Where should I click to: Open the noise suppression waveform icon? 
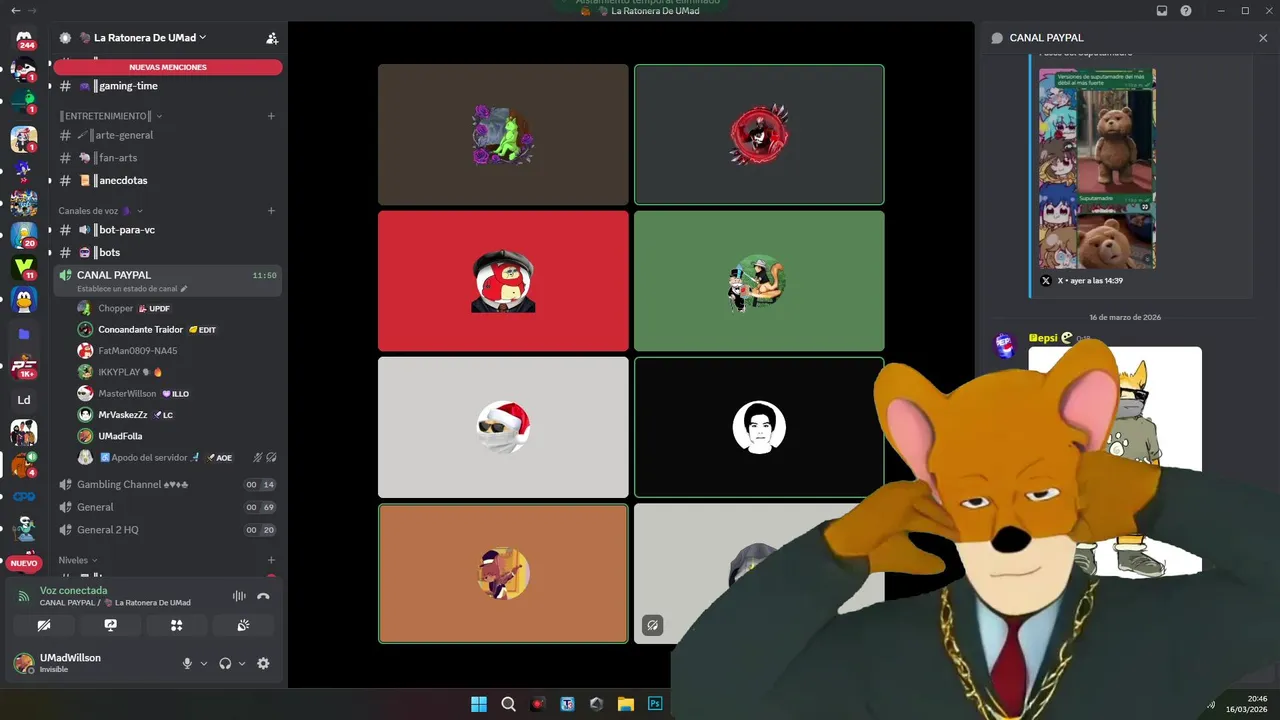[x=239, y=596]
